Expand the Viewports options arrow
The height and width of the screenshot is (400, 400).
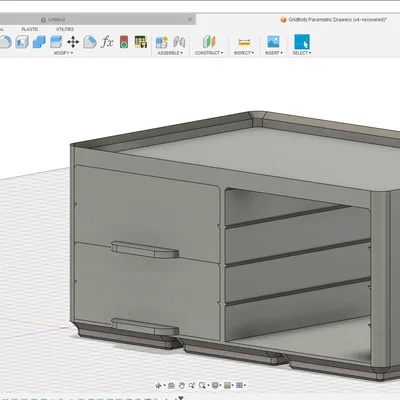coord(245,386)
